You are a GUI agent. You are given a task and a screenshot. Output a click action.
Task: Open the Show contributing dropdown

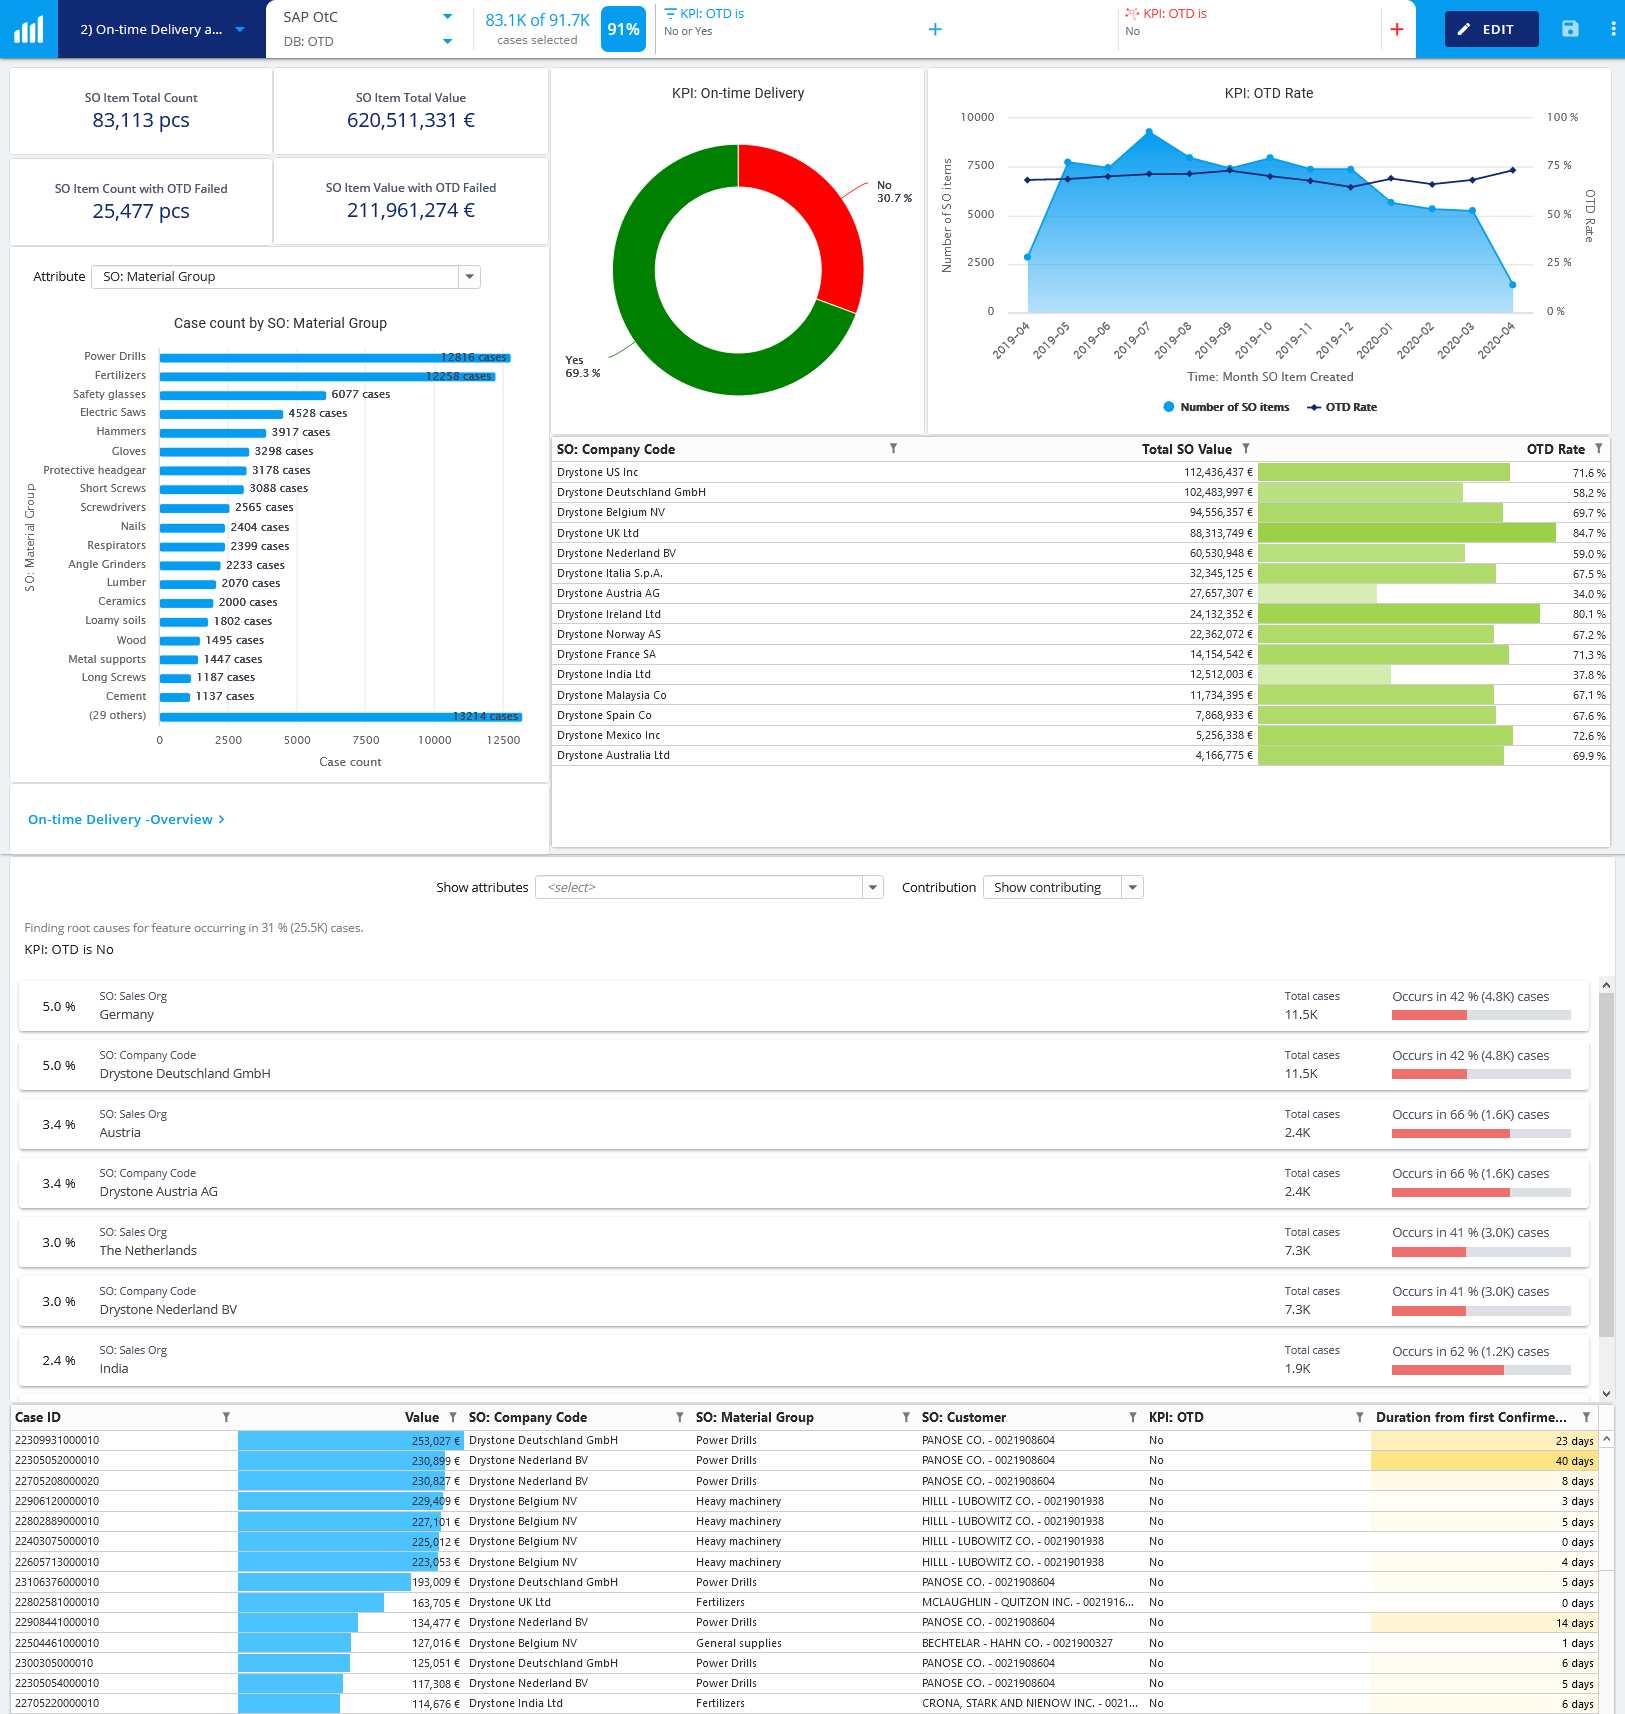1131,887
